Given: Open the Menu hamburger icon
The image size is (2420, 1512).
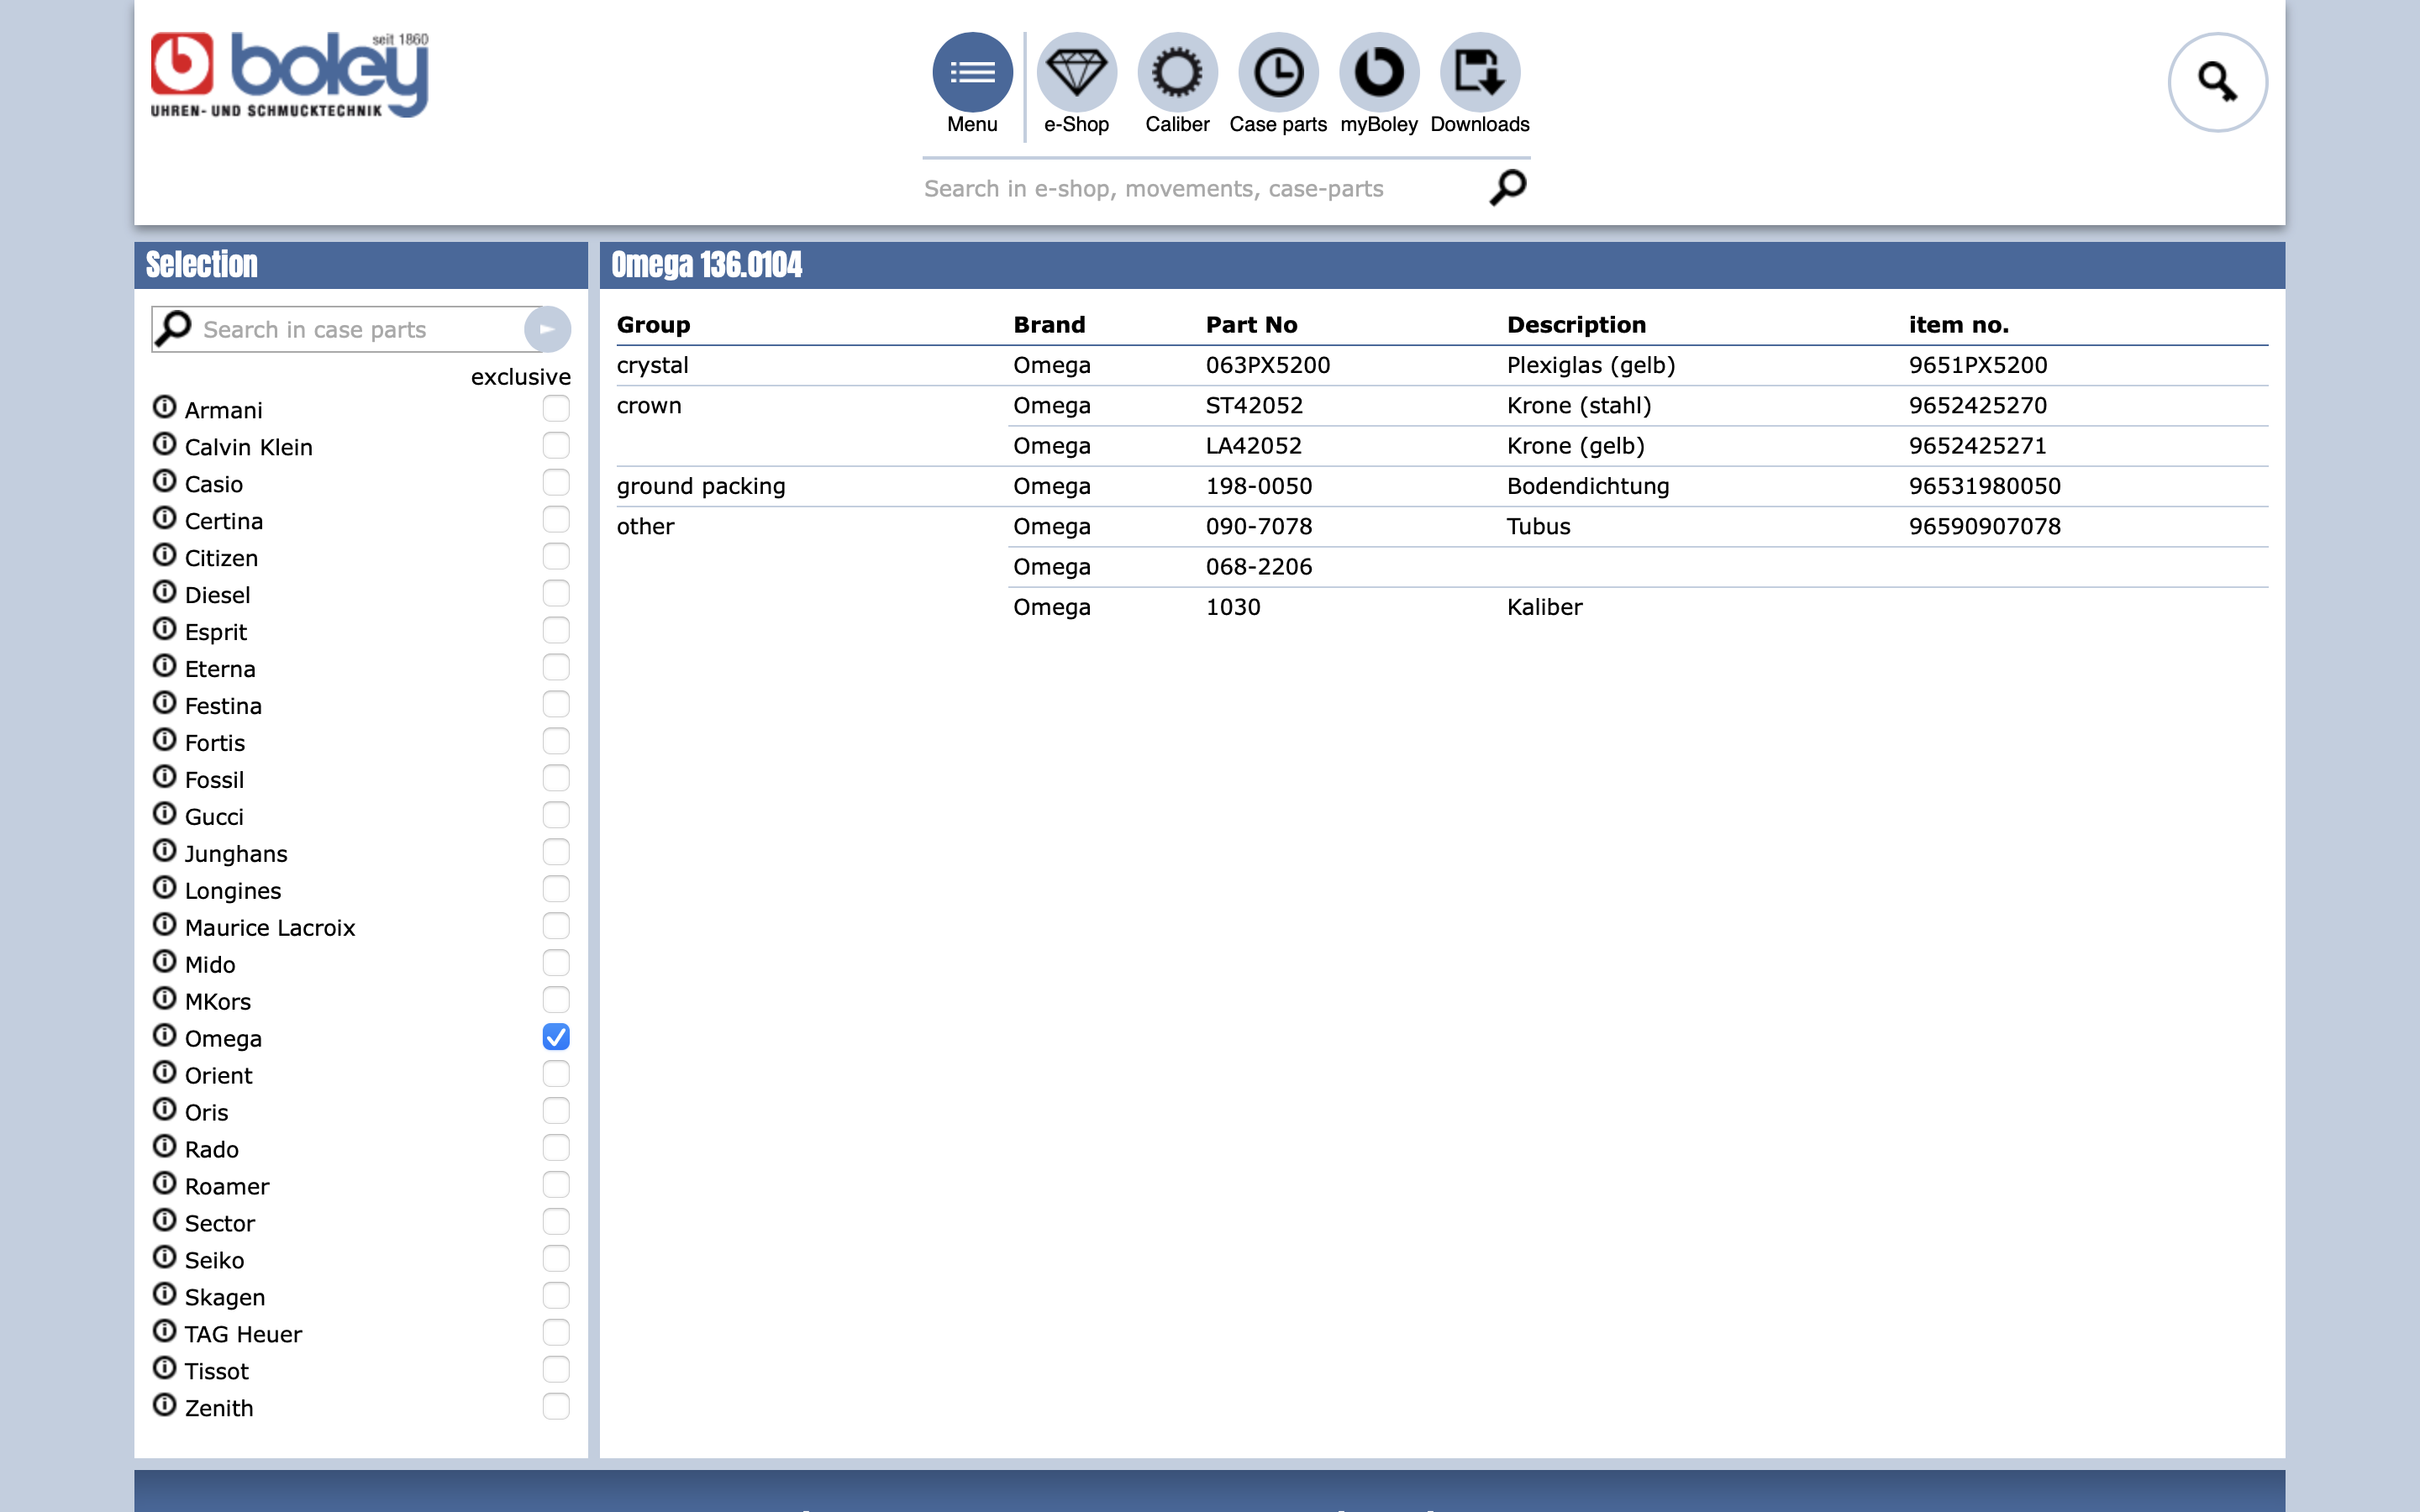Looking at the screenshot, I should point(972,72).
